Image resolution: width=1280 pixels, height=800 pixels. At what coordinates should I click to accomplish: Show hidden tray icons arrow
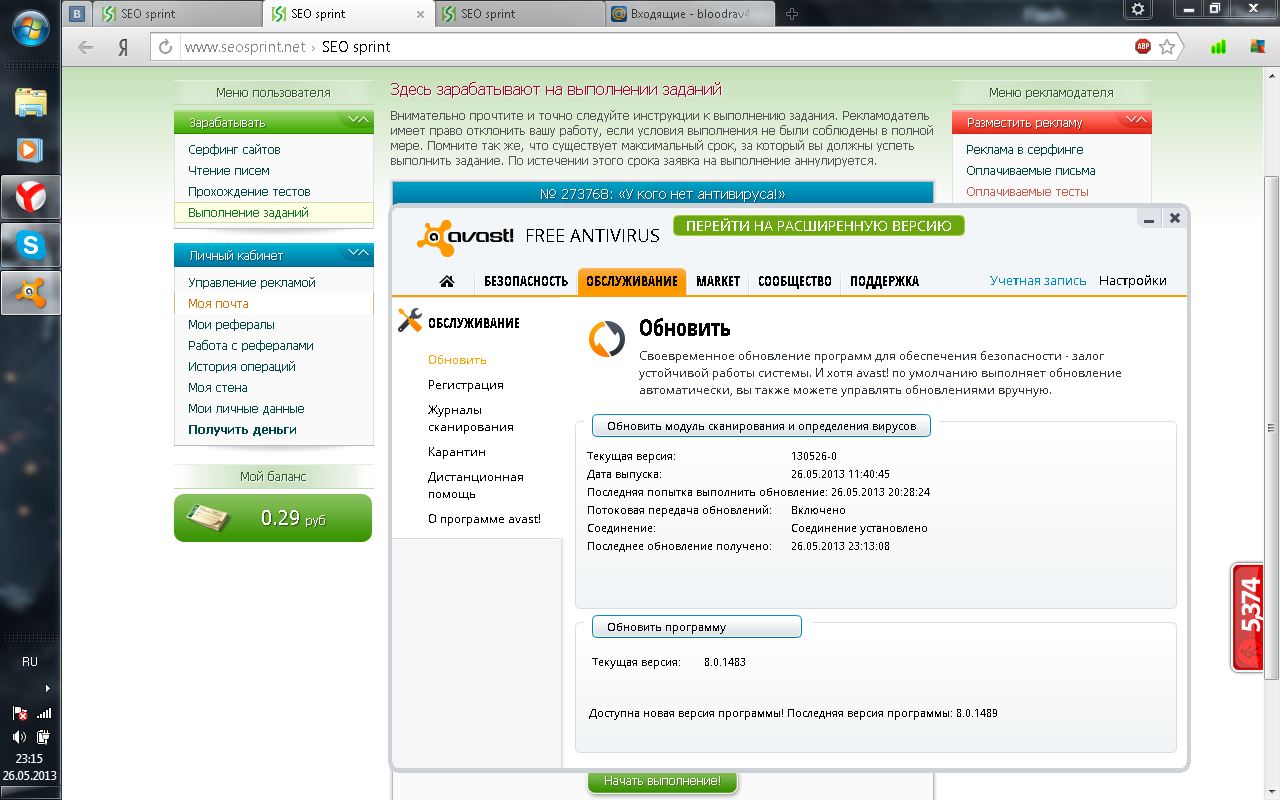(46, 688)
